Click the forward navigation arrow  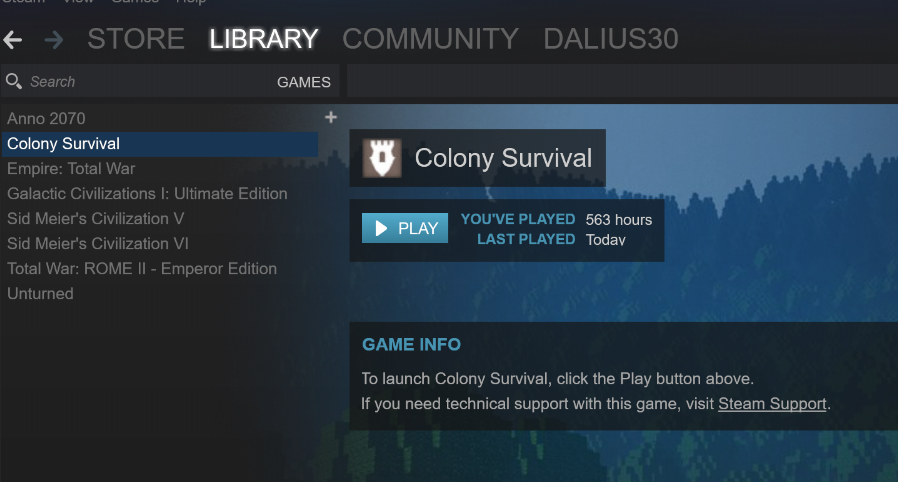pos(54,40)
